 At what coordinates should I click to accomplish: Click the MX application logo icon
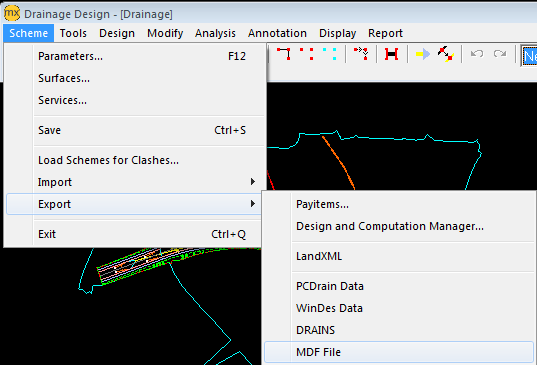(12, 13)
